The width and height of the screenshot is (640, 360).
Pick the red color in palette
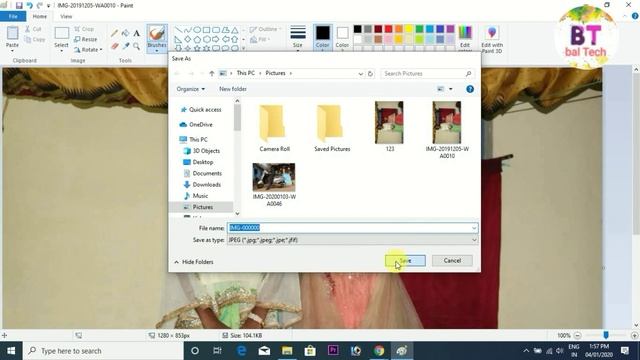click(388, 29)
